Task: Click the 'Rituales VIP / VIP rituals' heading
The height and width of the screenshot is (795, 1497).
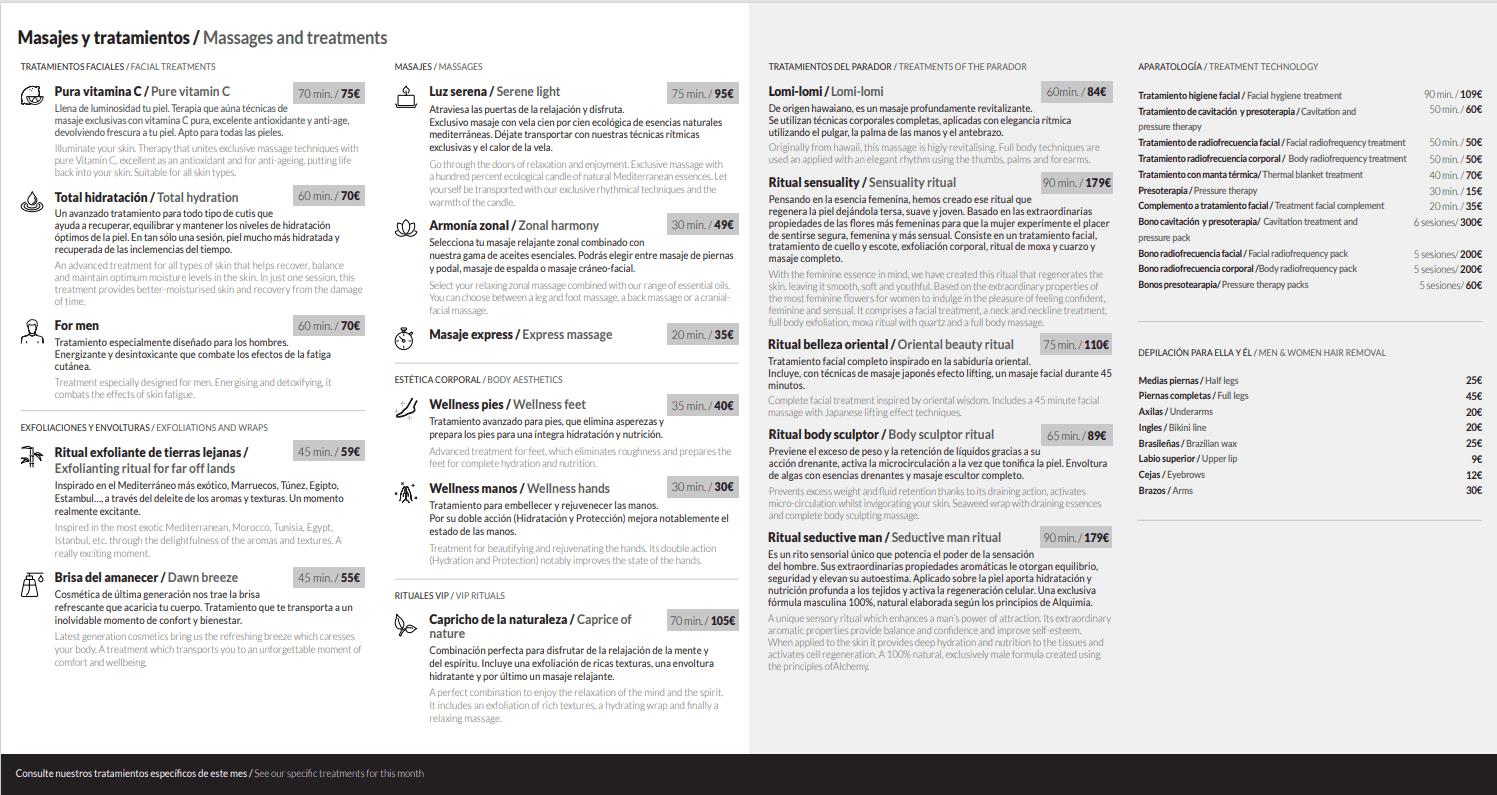Action: click(450, 595)
